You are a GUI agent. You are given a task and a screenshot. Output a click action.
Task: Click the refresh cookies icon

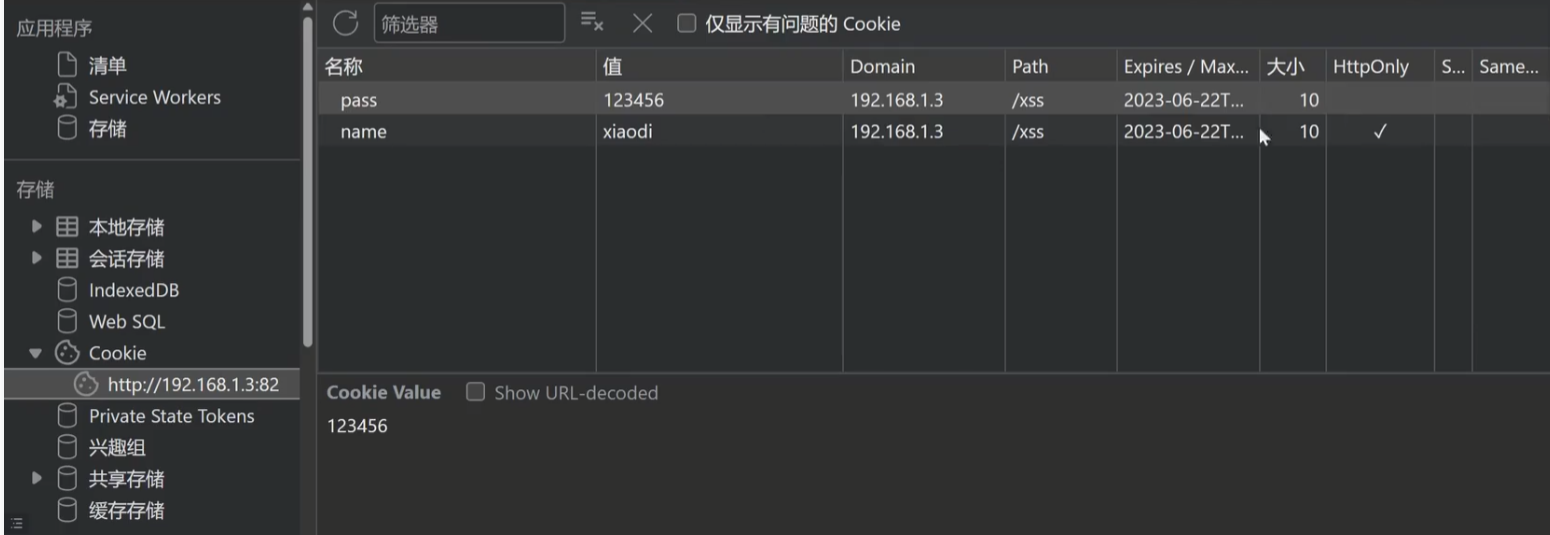(x=344, y=23)
